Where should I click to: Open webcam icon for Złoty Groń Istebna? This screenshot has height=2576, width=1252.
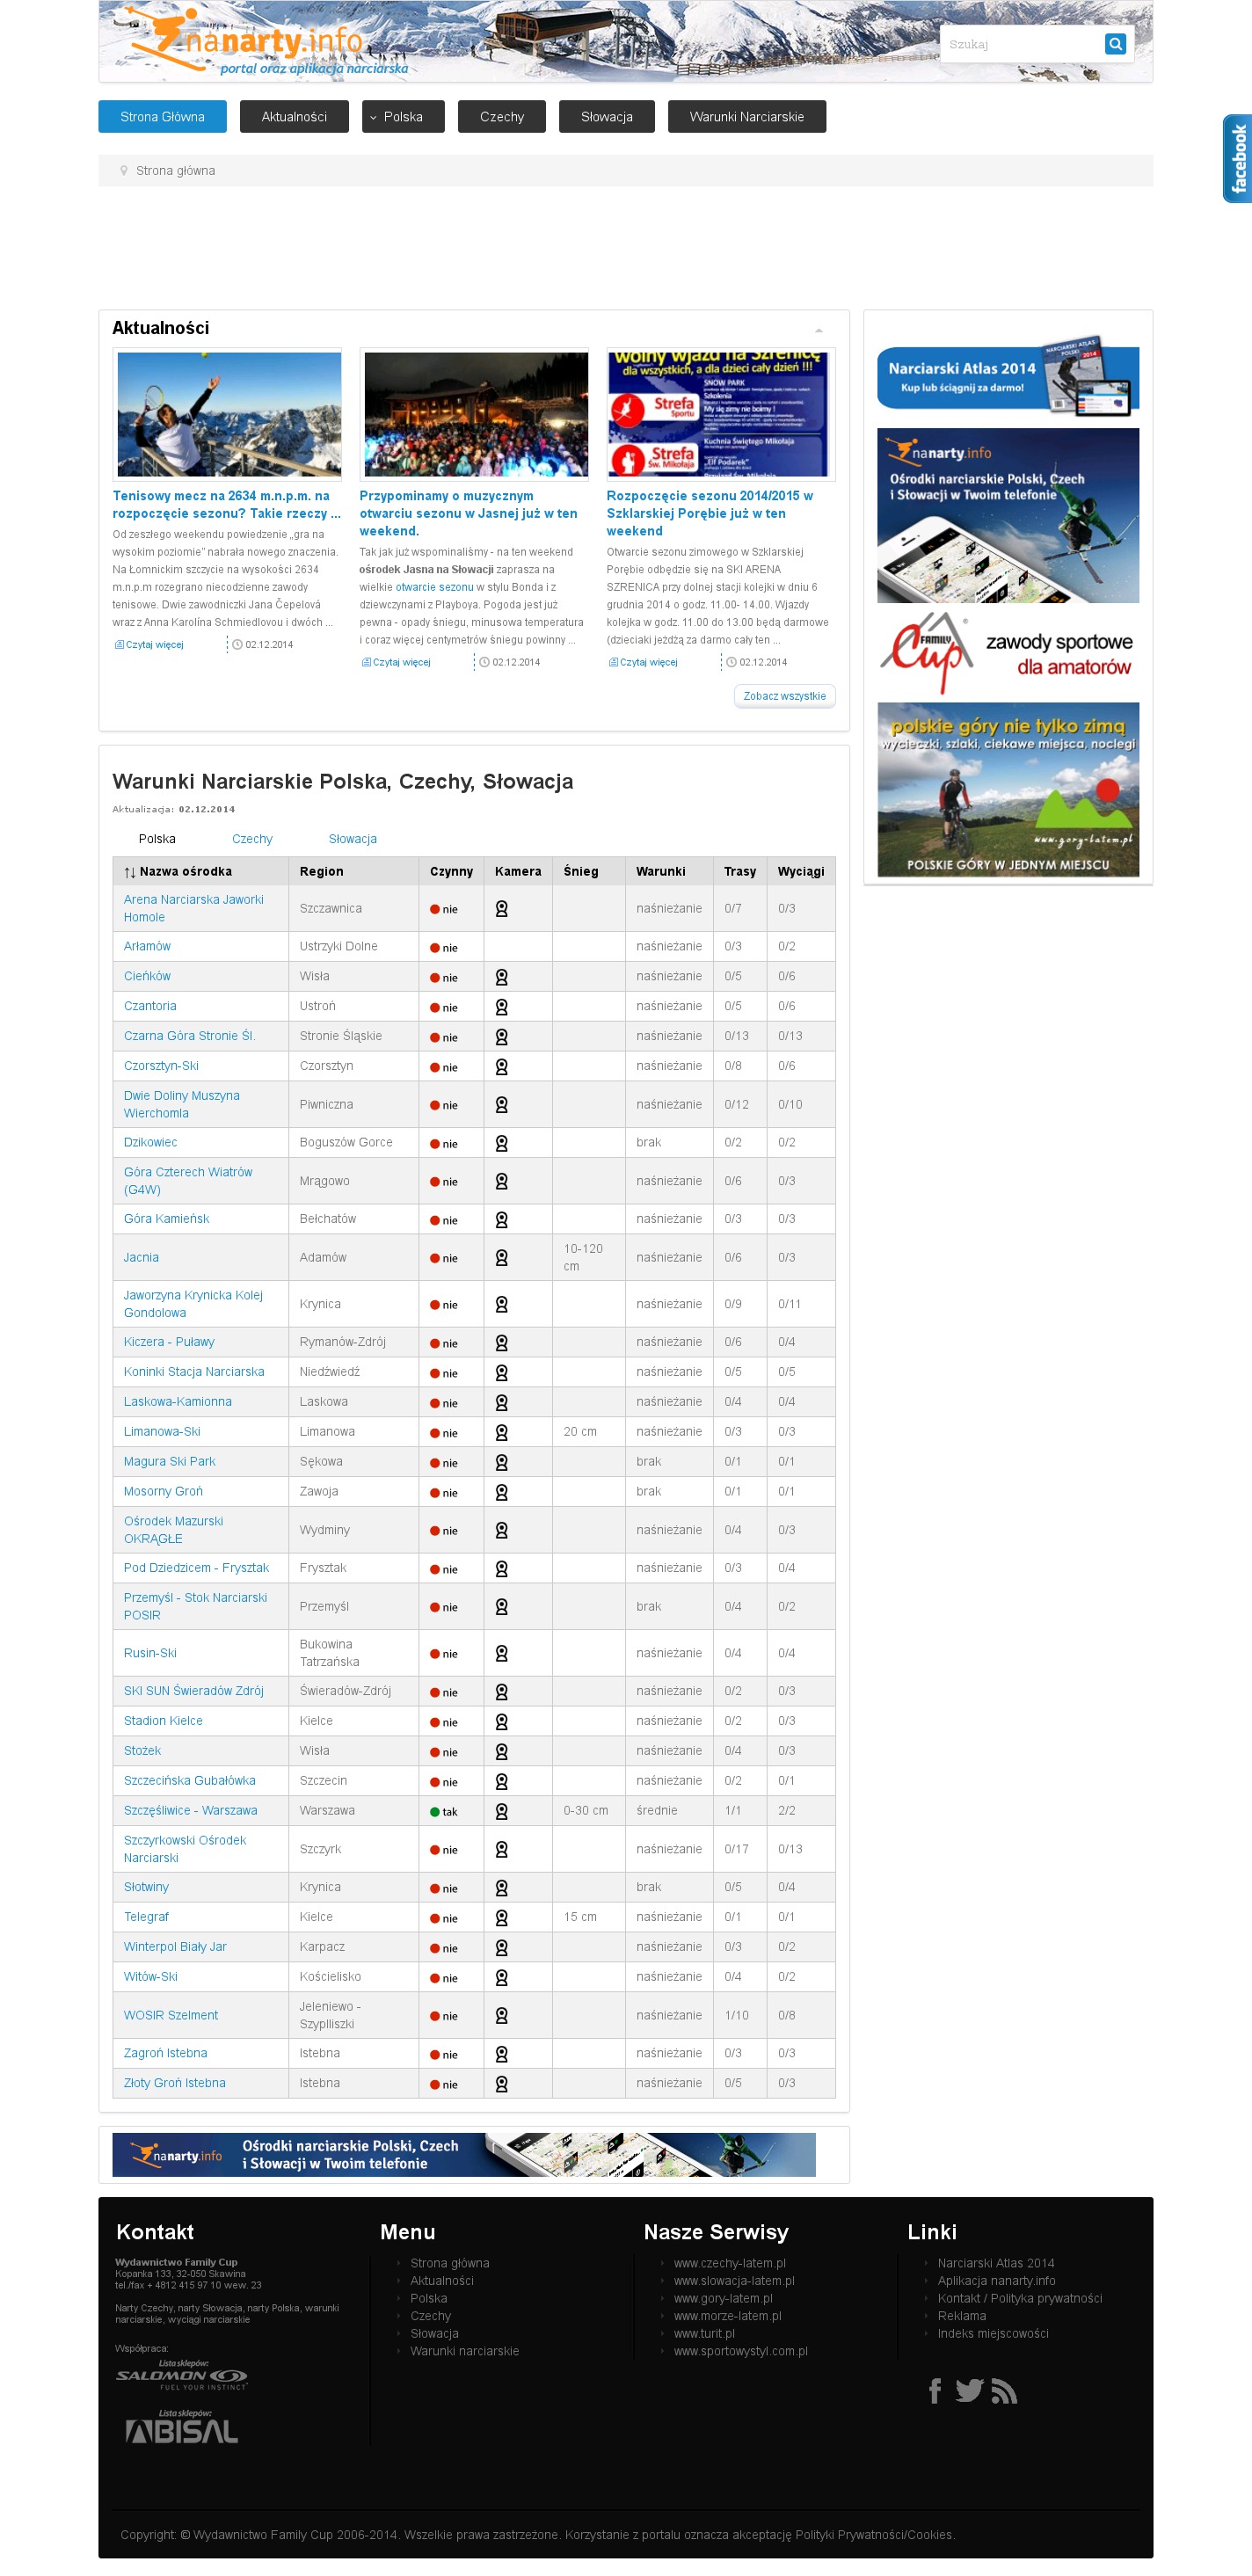(501, 2083)
